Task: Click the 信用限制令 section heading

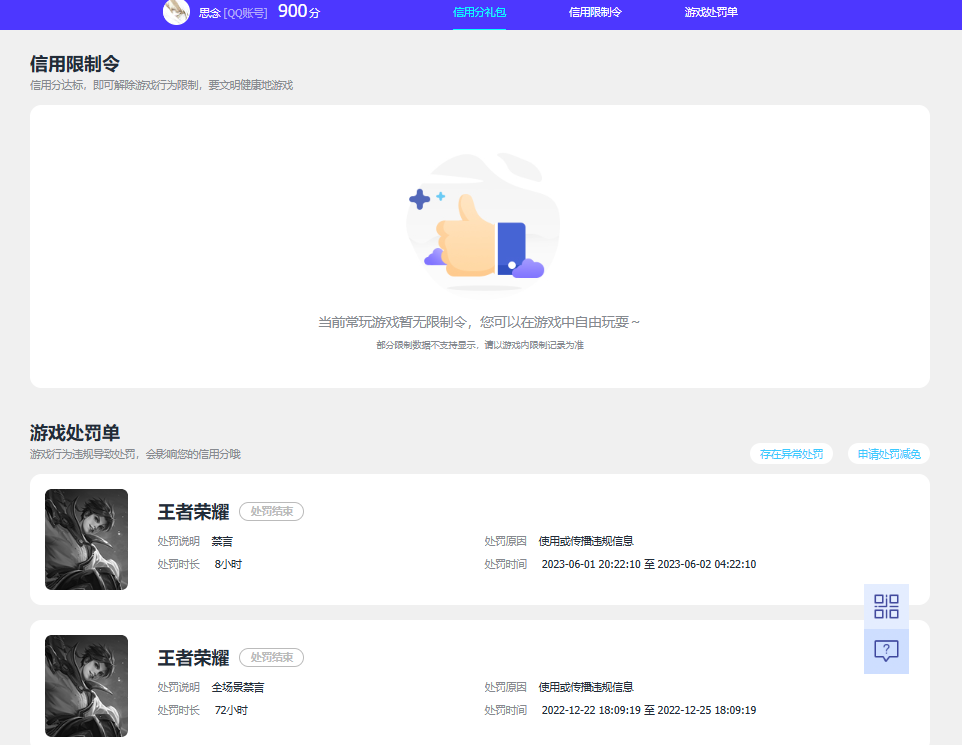Action: pos(75,64)
